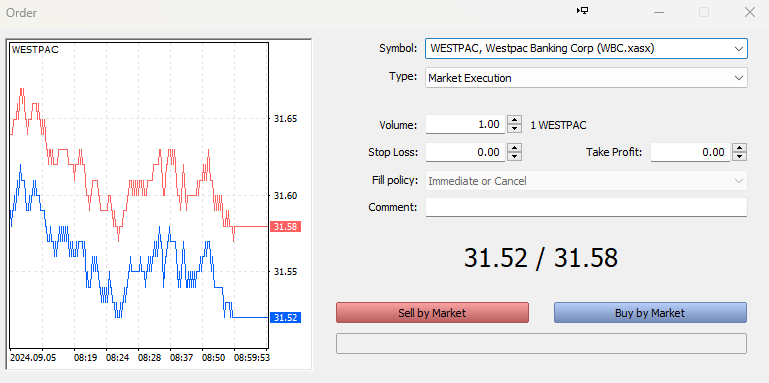
Task: Increase Volume with the up spinner arrow
Action: click(x=513, y=120)
